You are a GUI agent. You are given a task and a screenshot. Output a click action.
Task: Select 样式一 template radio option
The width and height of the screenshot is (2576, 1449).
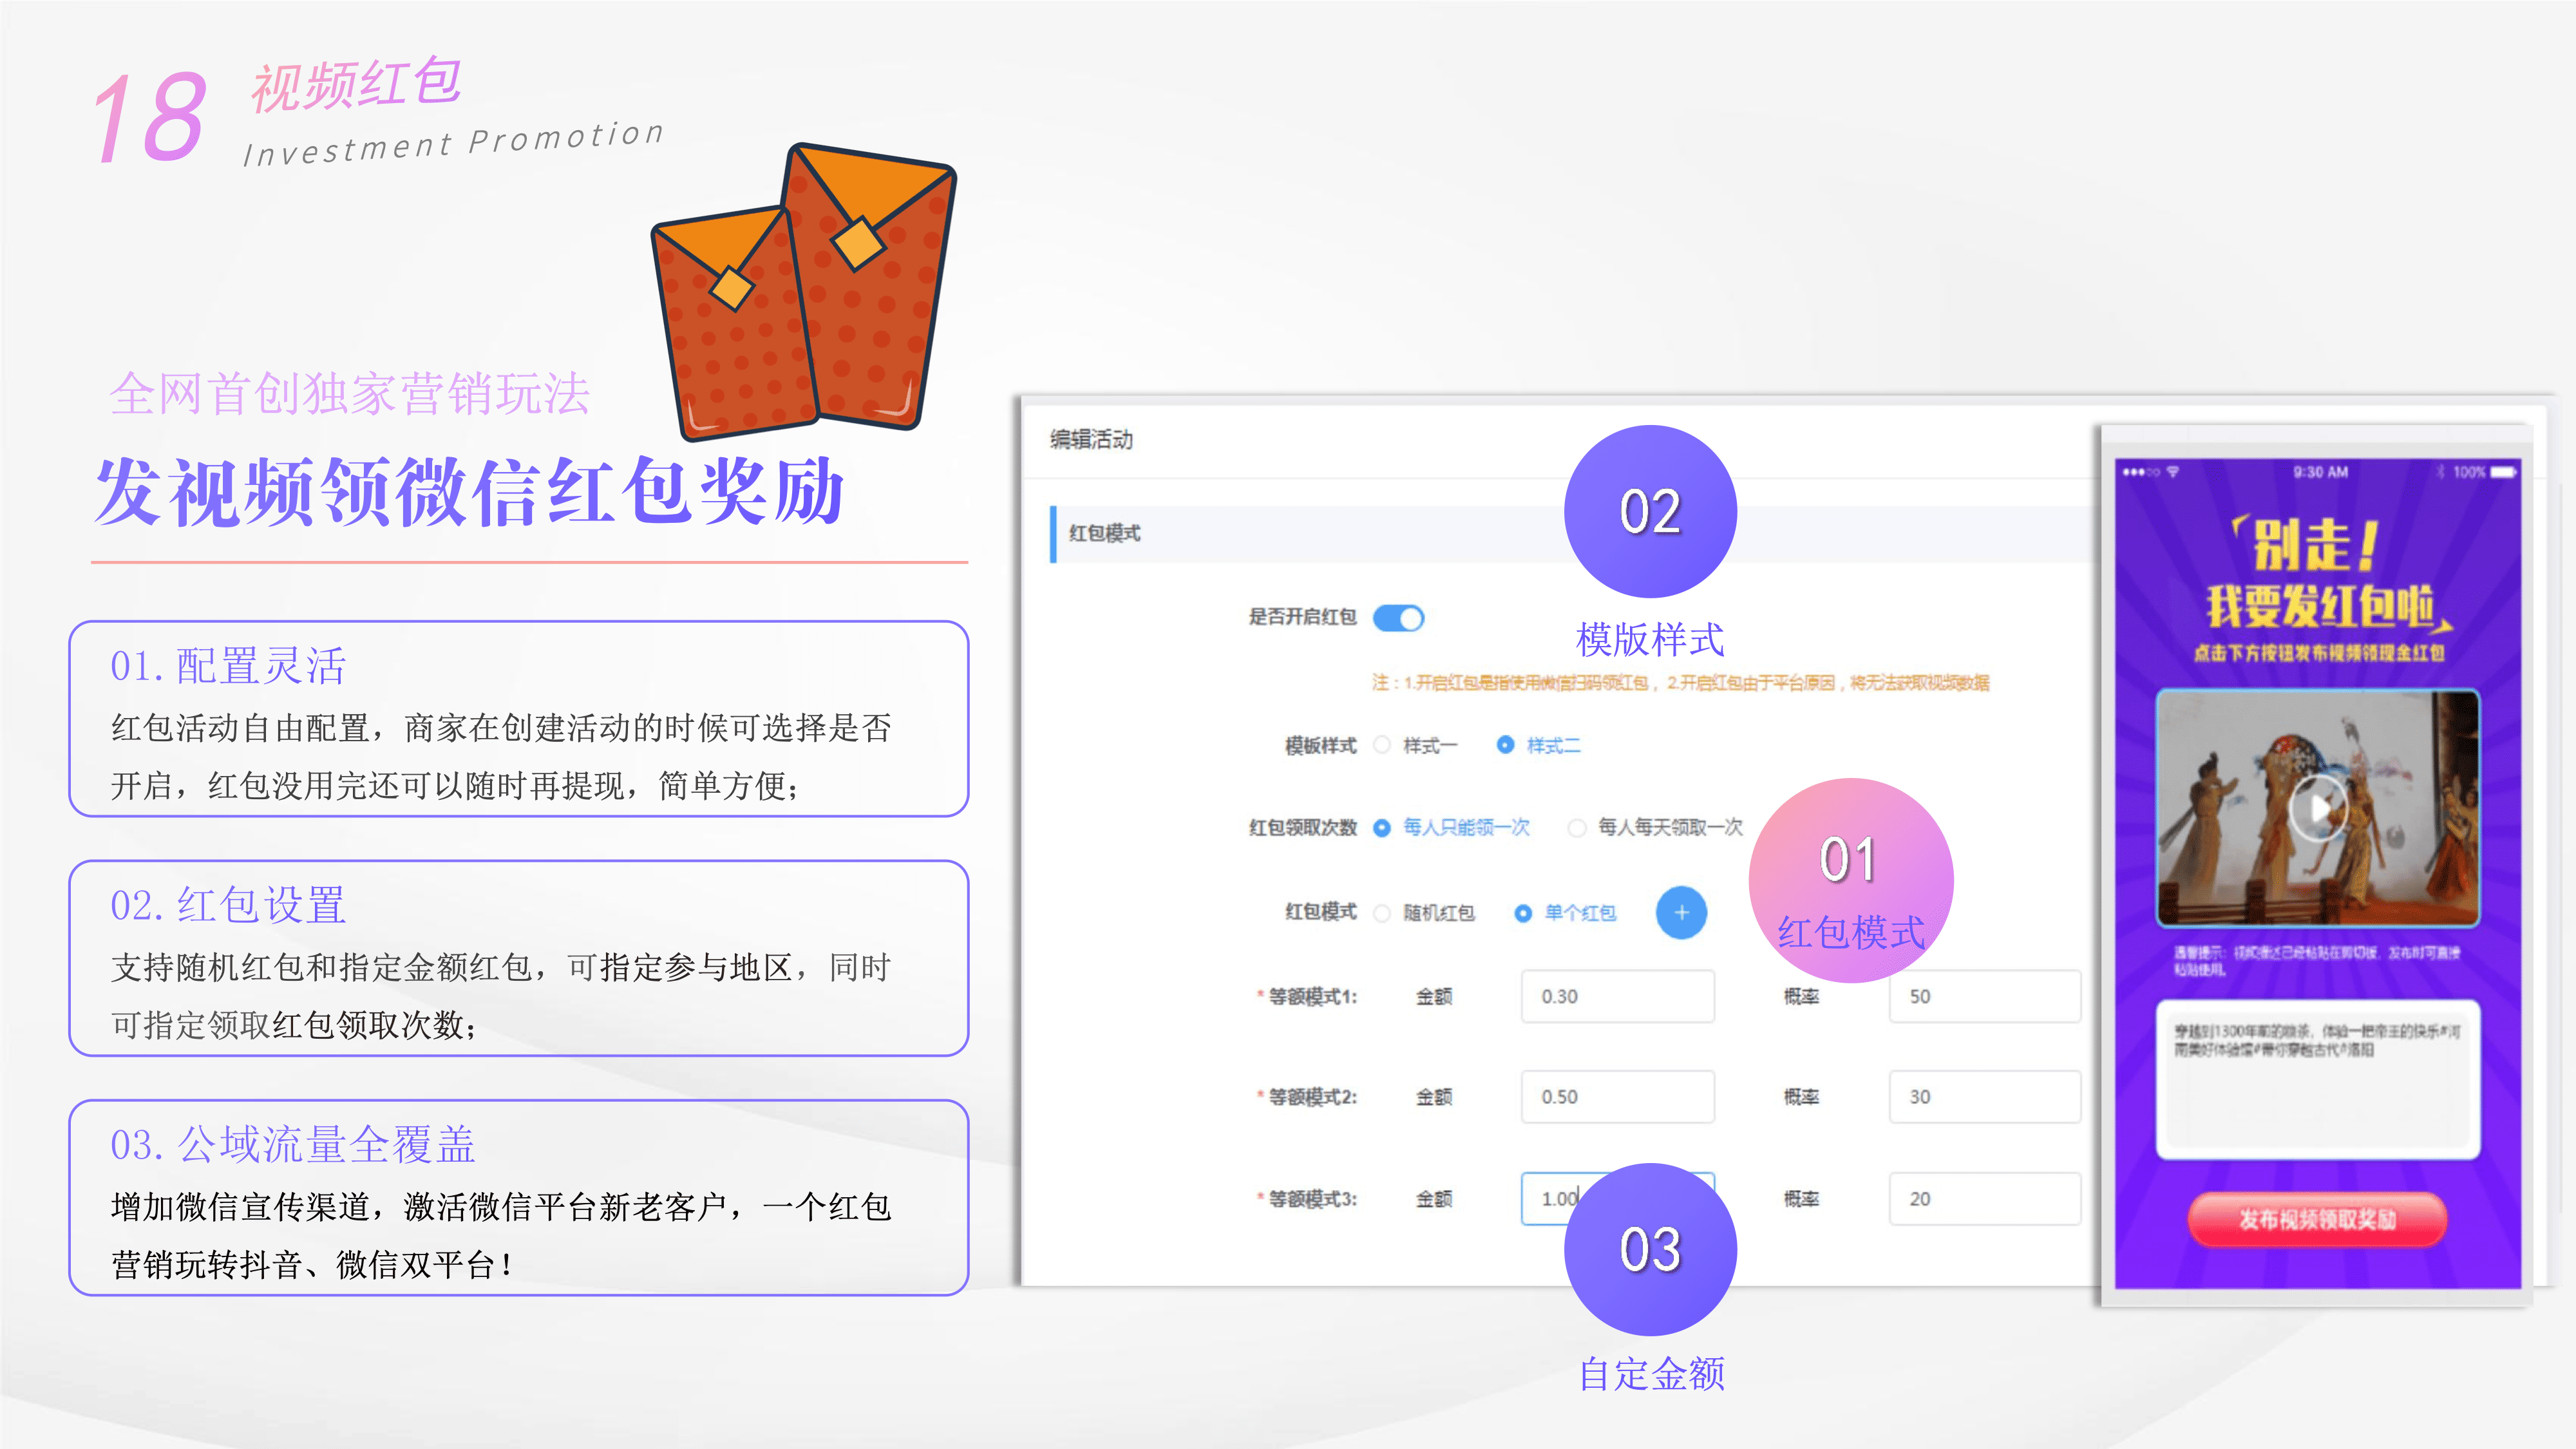pyautogui.click(x=1383, y=745)
